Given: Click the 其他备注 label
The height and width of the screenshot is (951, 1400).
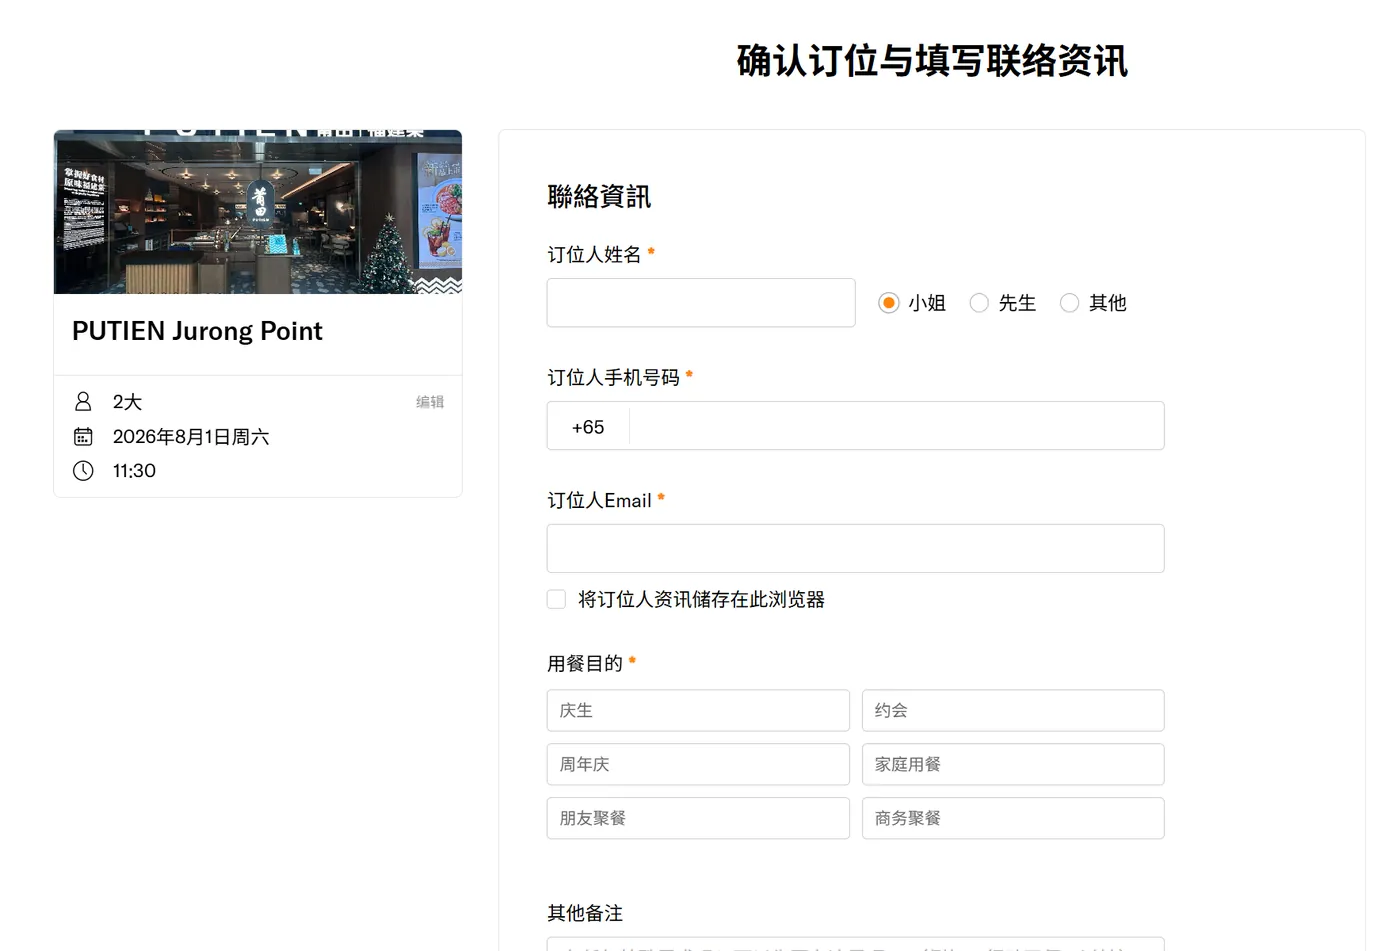Looking at the screenshot, I should [585, 913].
